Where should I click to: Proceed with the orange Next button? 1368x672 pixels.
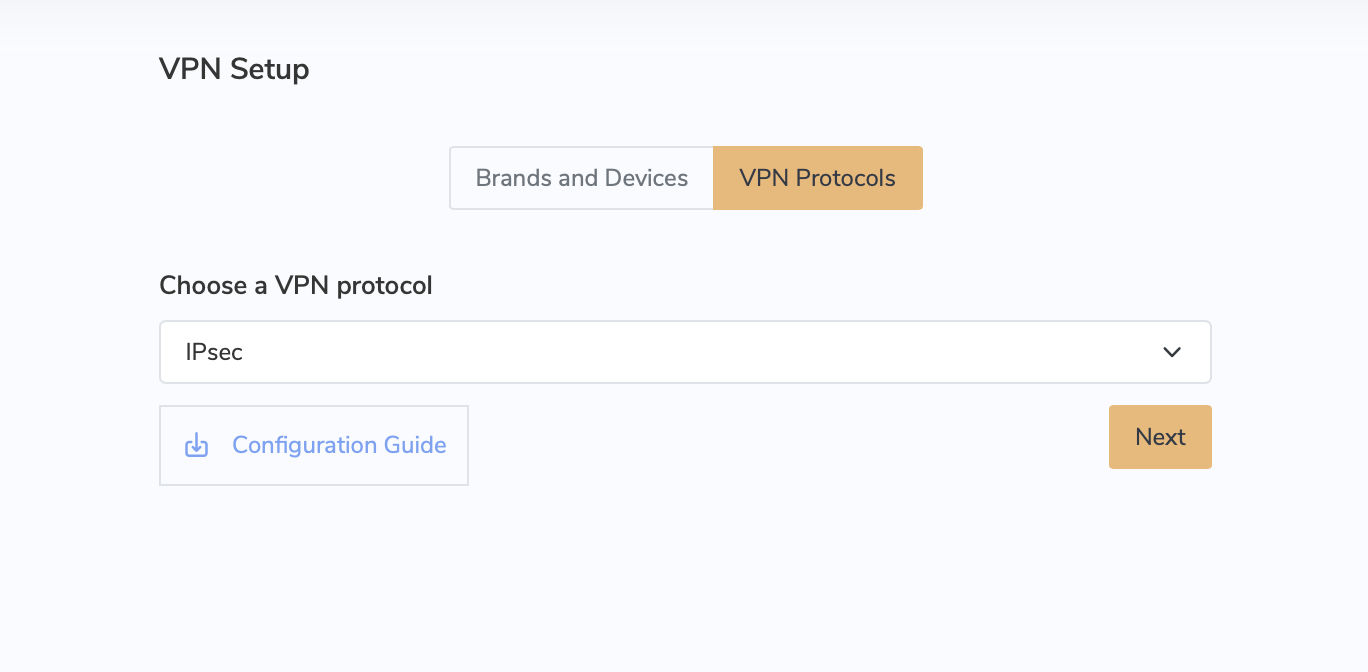click(1160, 437)
